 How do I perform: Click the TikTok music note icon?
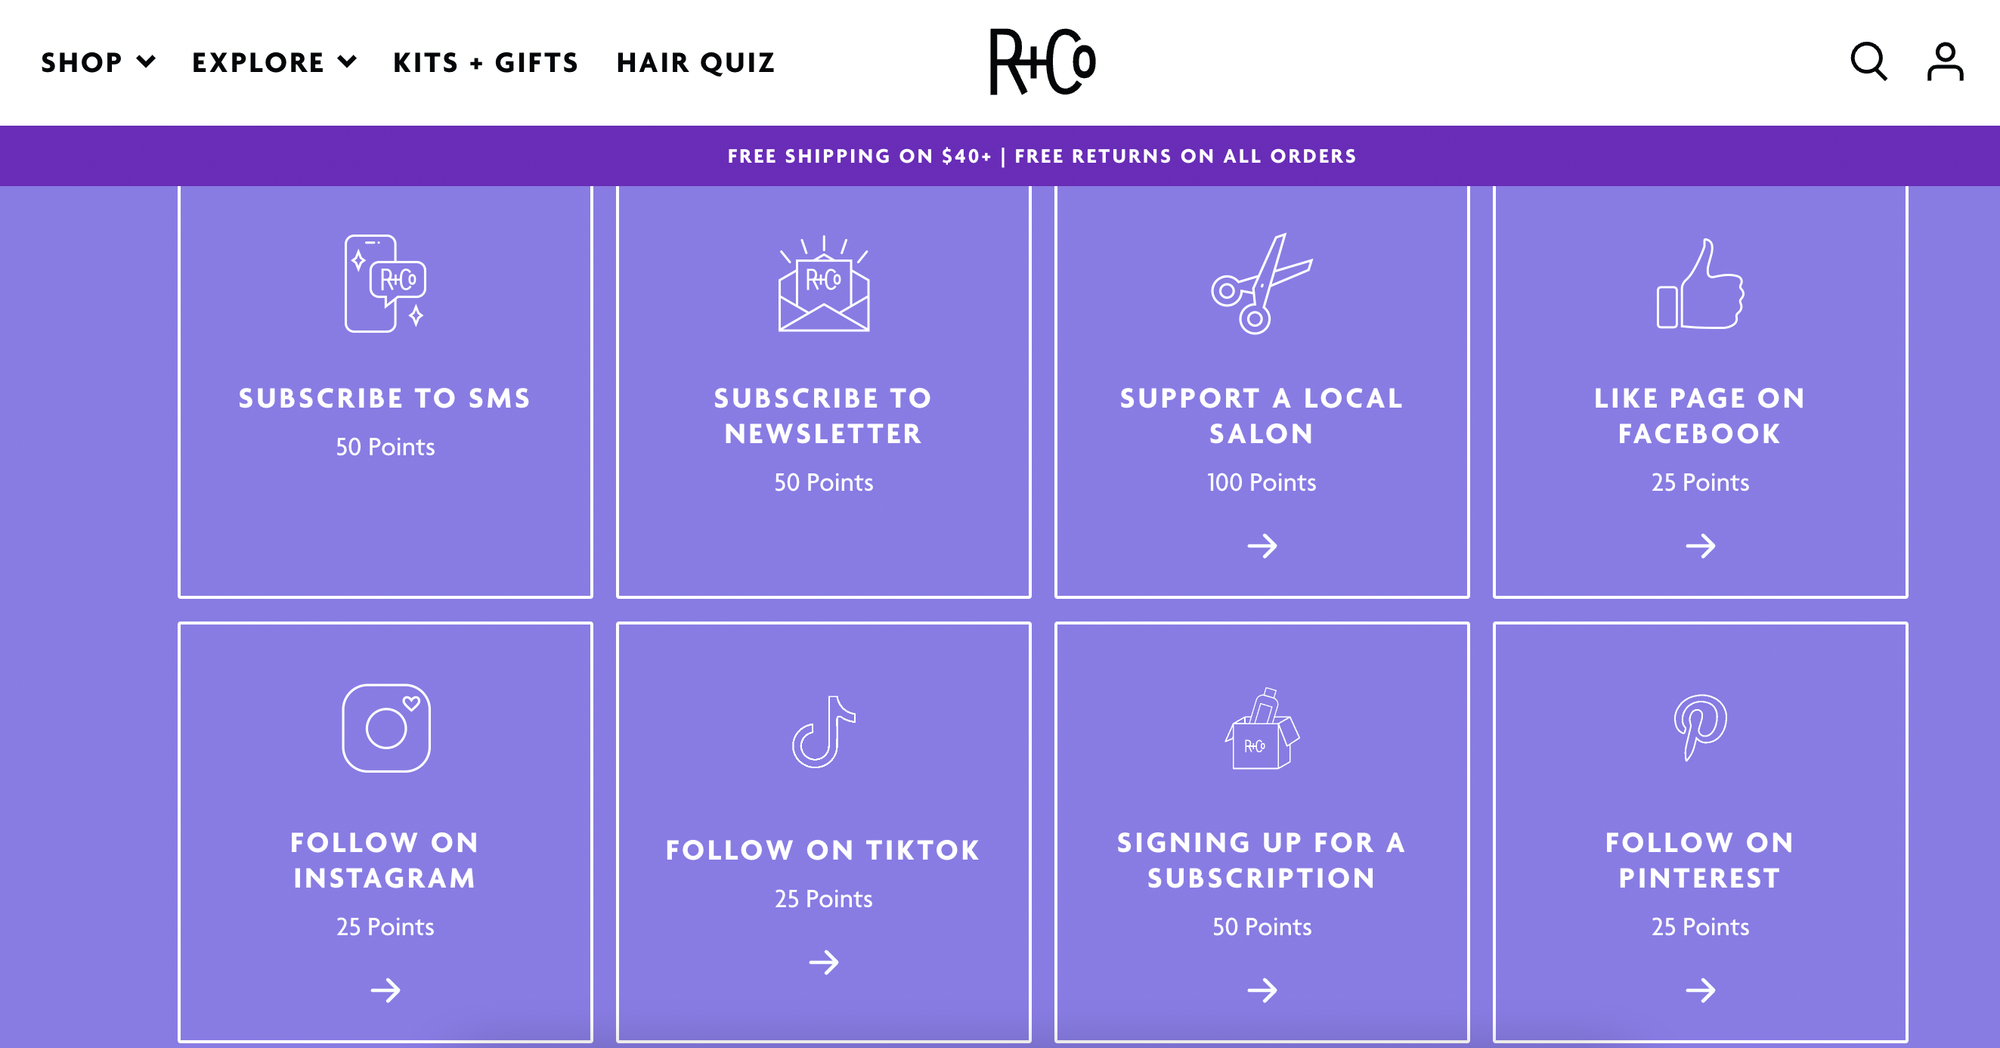tap(823, 730)
